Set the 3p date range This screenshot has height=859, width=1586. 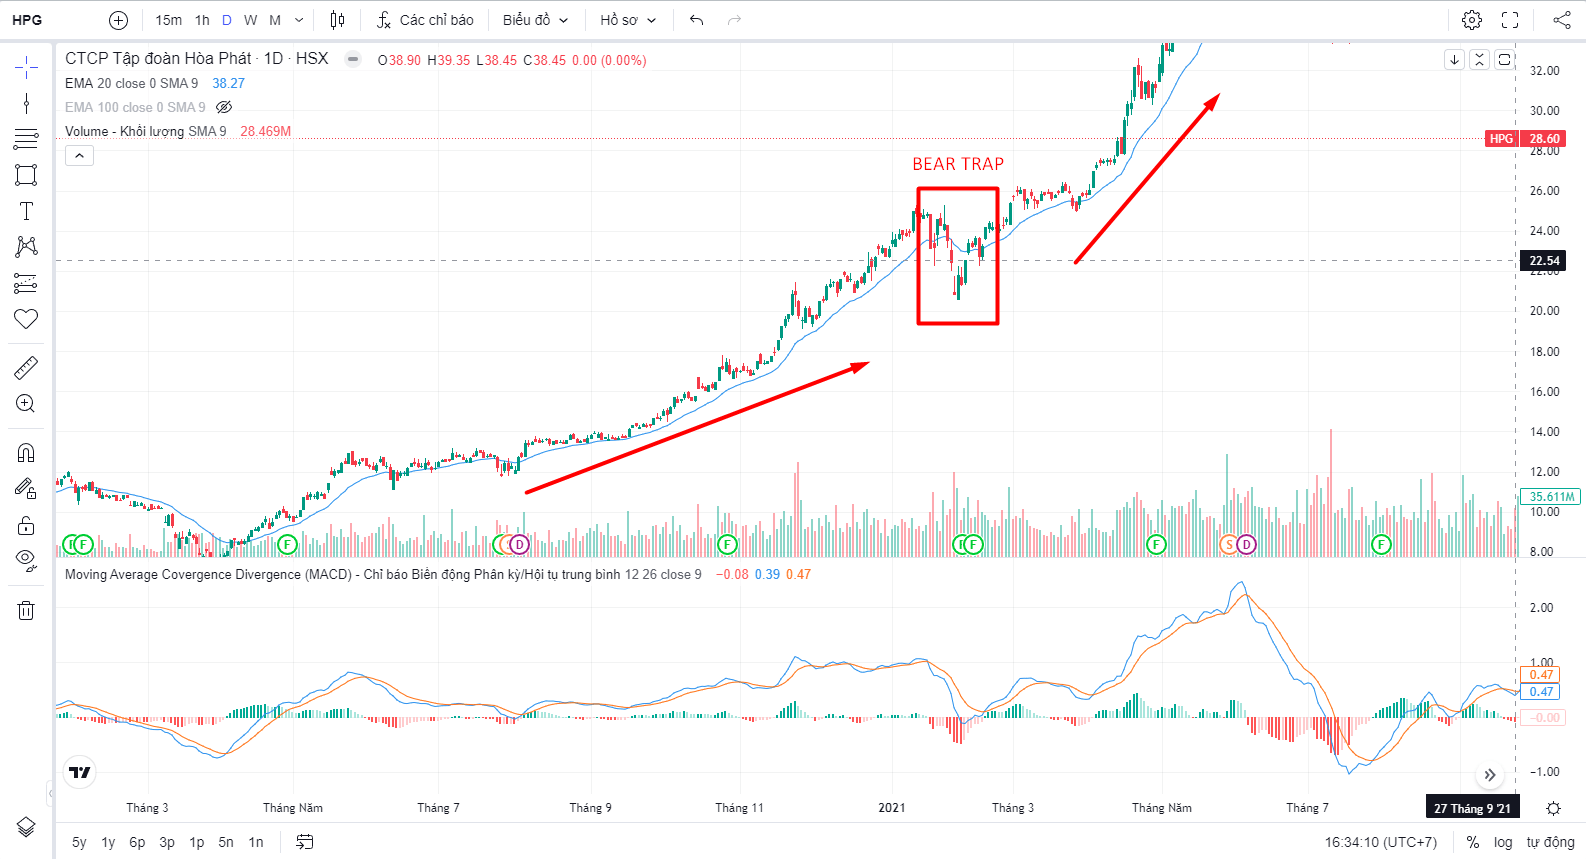(167, 842)
